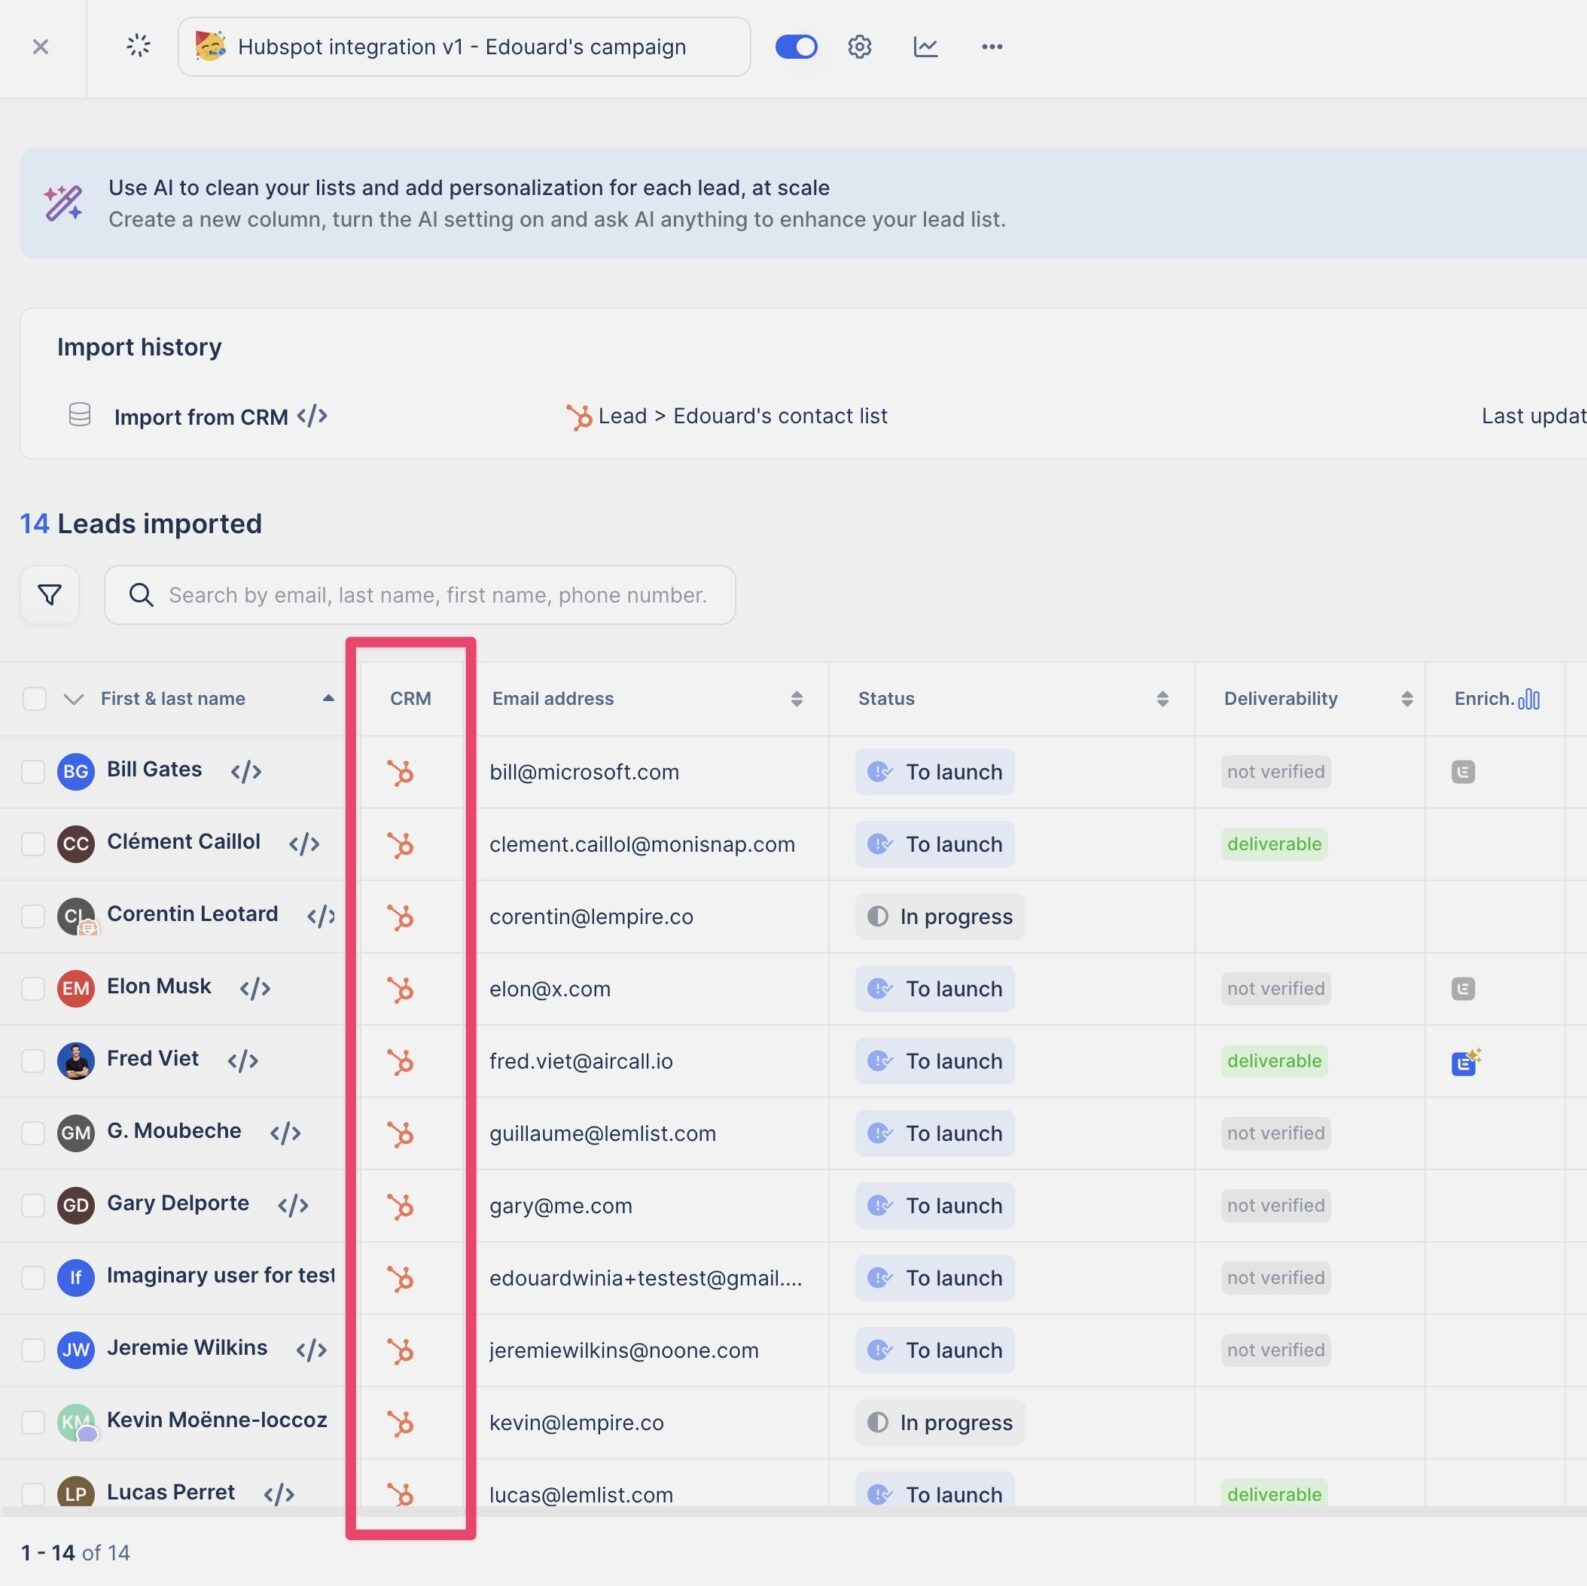
Task: Select email fred.viet@aircall.io
Action: (x=581, y=1061)
